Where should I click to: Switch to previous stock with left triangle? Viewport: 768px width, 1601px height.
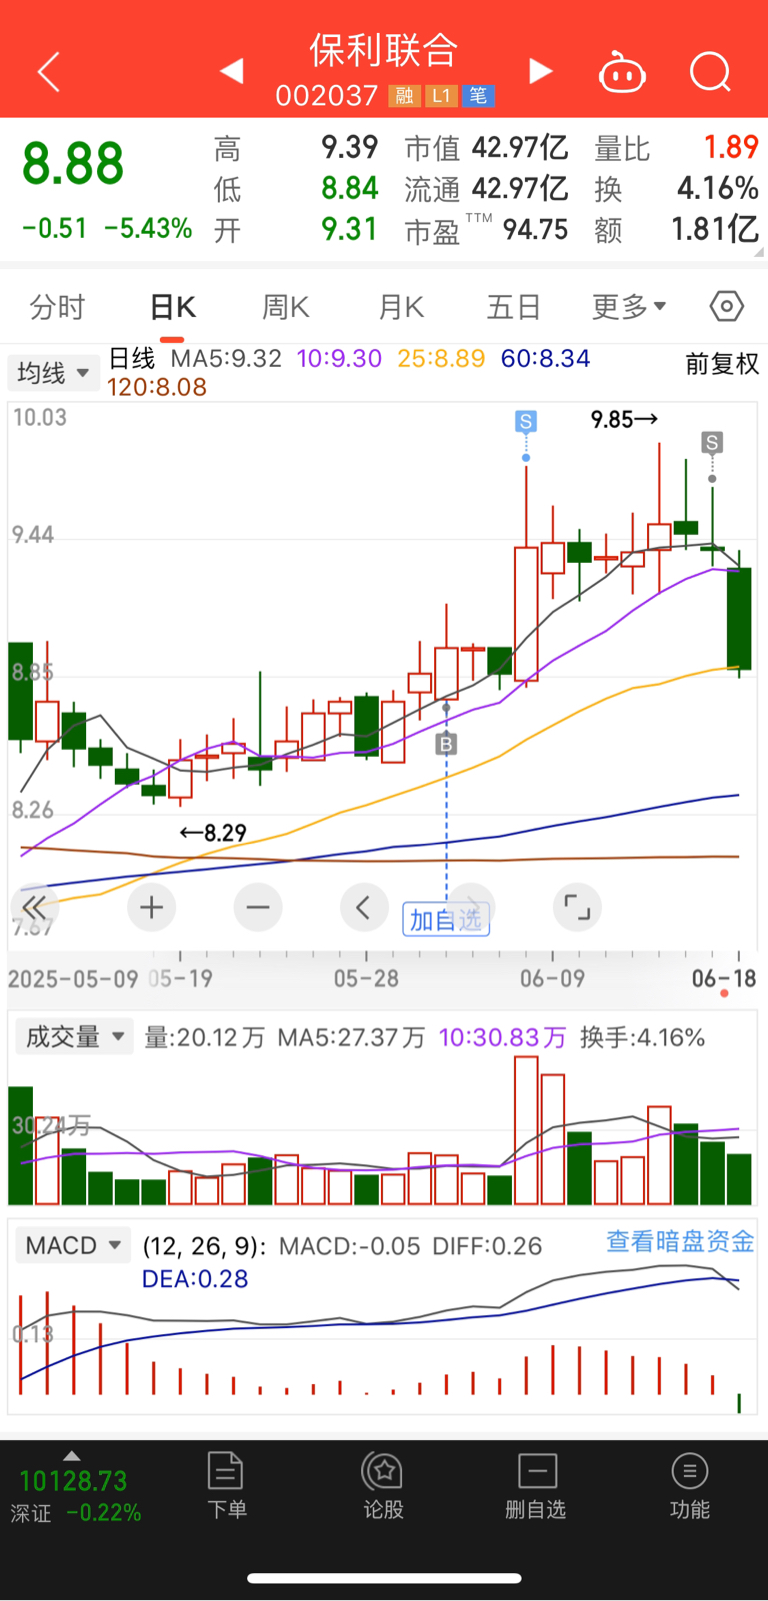(232, 71)
